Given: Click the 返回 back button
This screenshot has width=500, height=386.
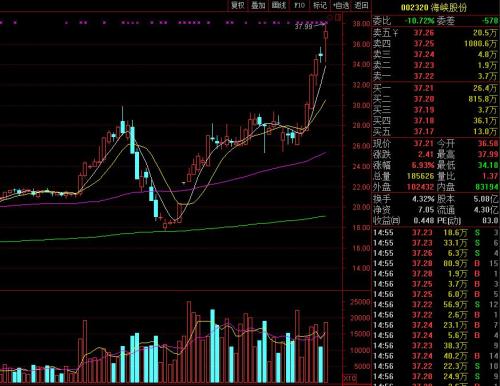Looking at the screenshot, I should (361, 5).
